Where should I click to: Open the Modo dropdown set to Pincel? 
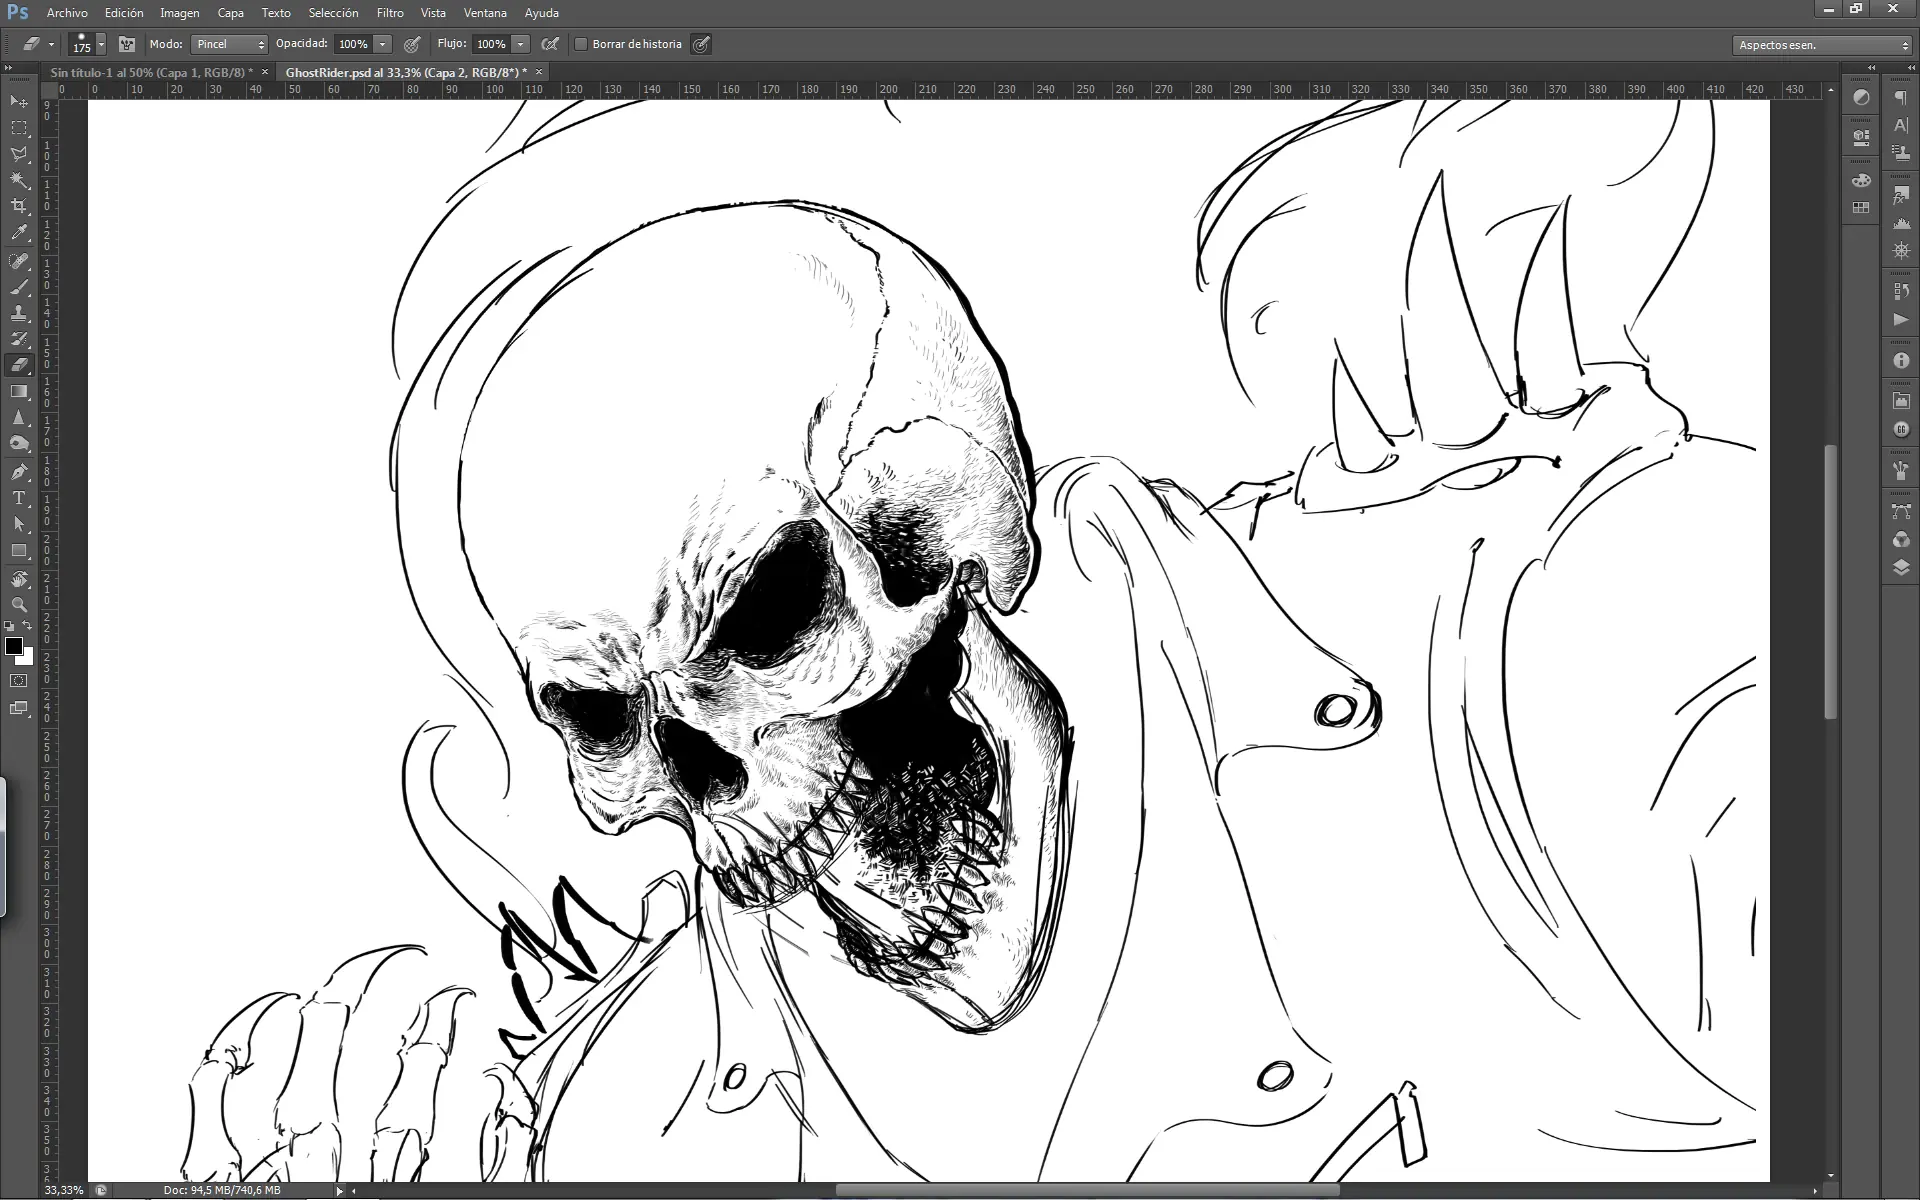point(229,44)
